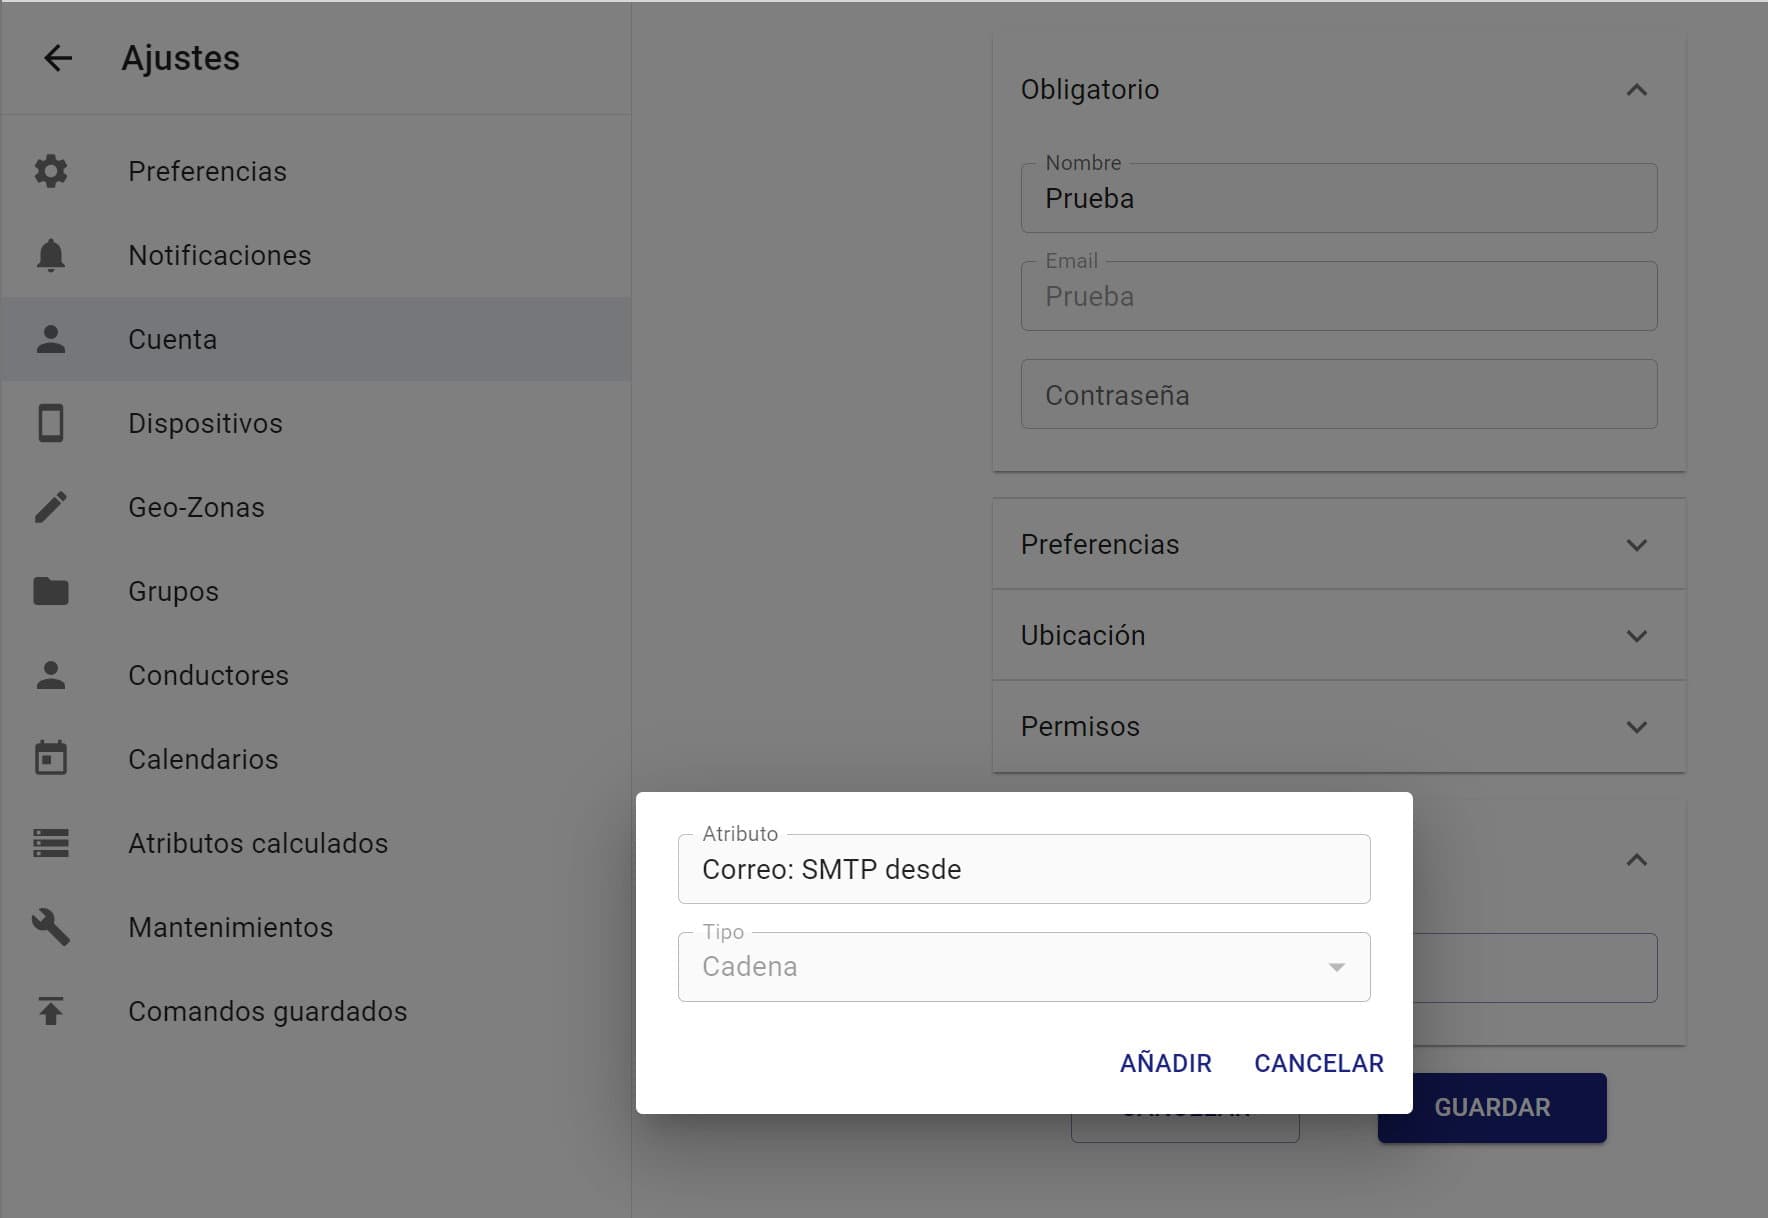Expand the Ubicación section
This screenshot has height=1218, width=1768.
point(1338,635)
